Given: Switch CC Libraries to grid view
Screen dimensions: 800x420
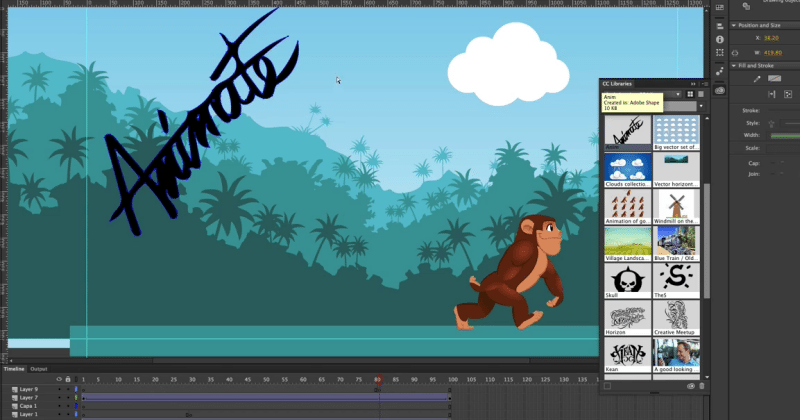Looking at the screenshot, I should click(x=690, y=94).
